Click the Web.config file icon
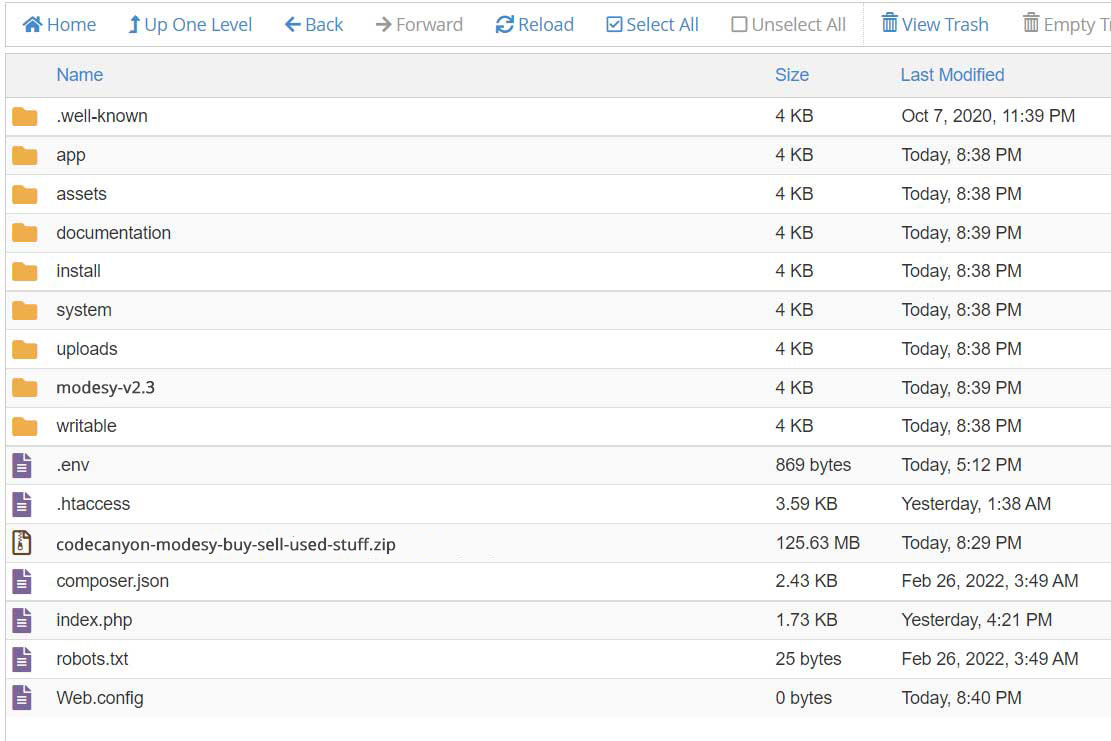 click(x=22, y=698)
